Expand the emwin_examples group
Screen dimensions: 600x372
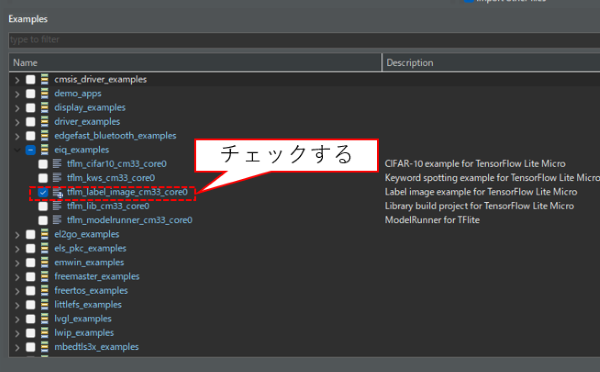[17, 263]
